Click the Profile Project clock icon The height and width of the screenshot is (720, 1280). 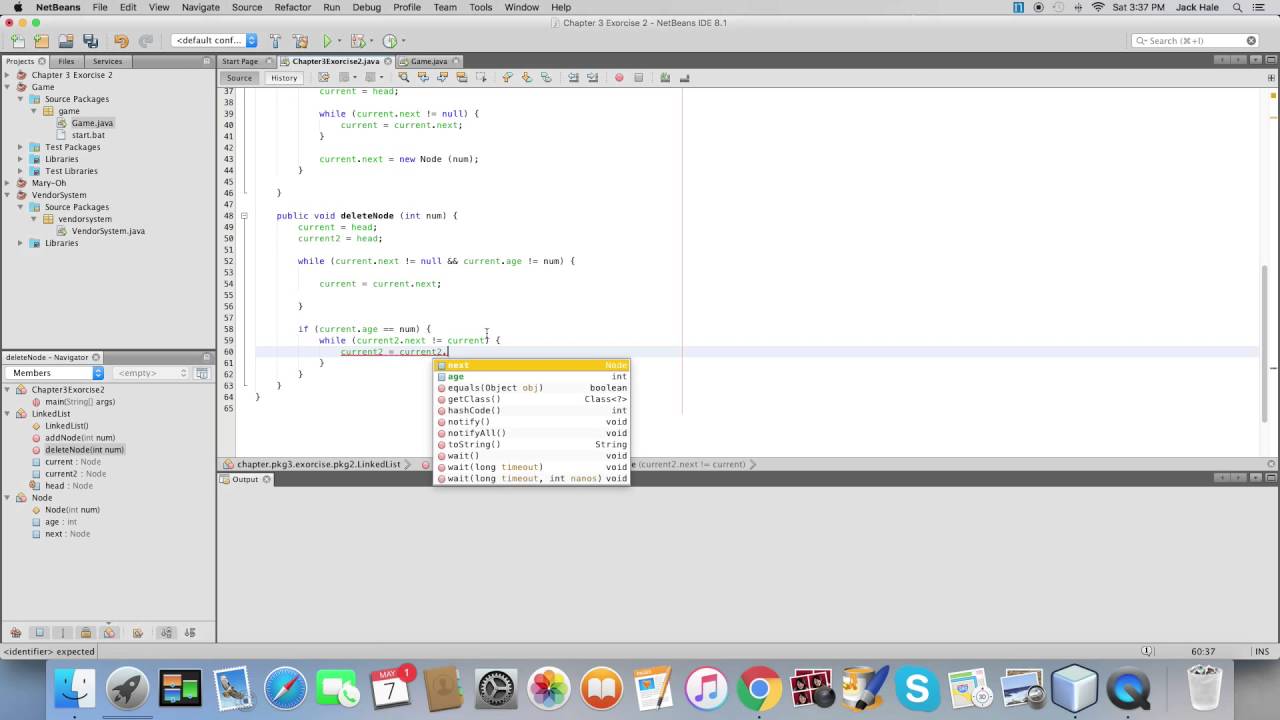(389, 41)
